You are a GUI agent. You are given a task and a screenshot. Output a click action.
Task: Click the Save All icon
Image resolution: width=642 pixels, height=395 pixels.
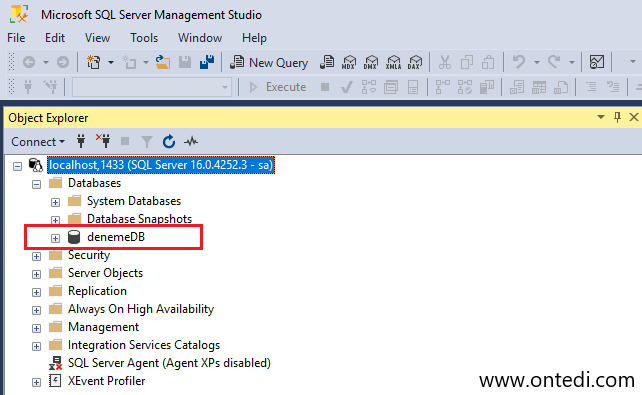pos(207,62)
